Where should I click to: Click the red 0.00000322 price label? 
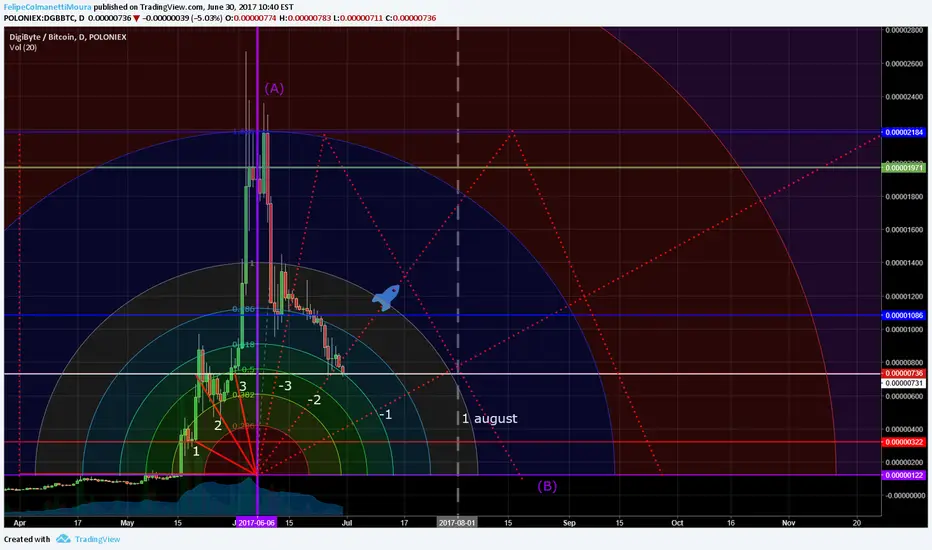click(x=904, y=442)
